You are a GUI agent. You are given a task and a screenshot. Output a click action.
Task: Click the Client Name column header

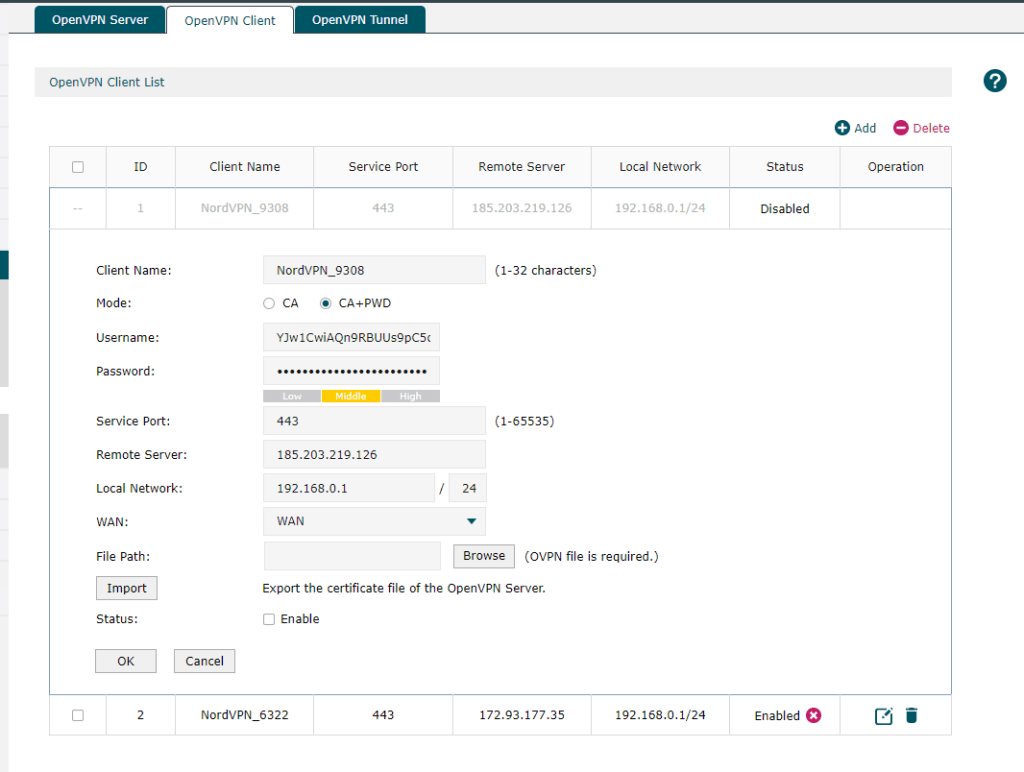click(244, 167)
